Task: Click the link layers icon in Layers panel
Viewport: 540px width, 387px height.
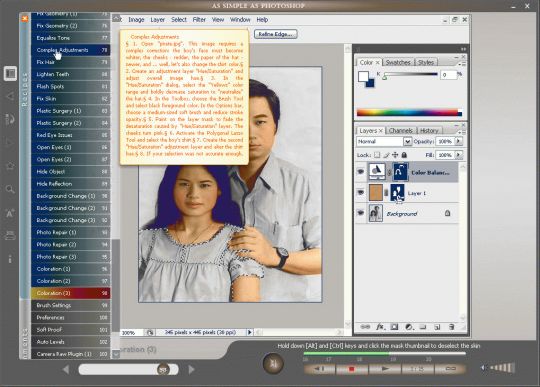Action: [365, 327]
